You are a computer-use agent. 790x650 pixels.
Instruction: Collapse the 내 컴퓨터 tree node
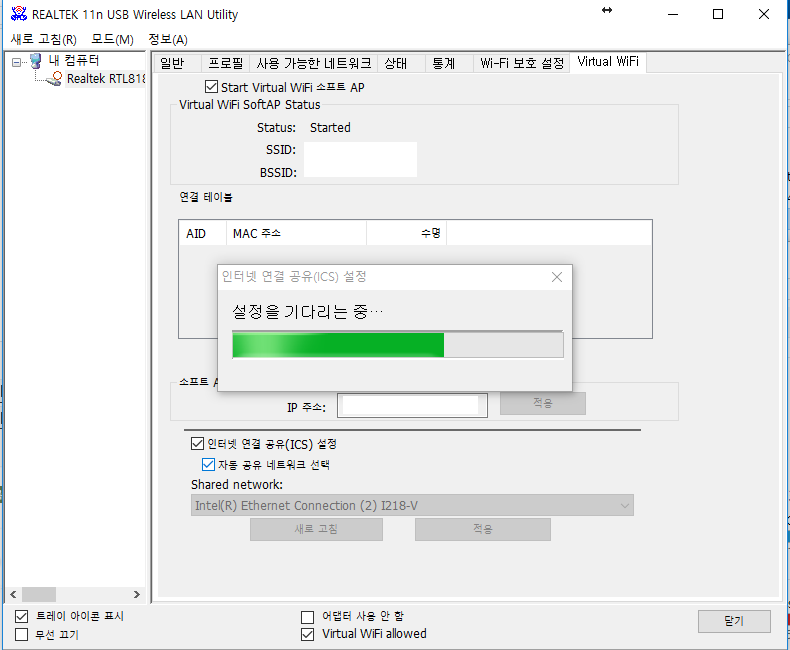tap(16, 62)
